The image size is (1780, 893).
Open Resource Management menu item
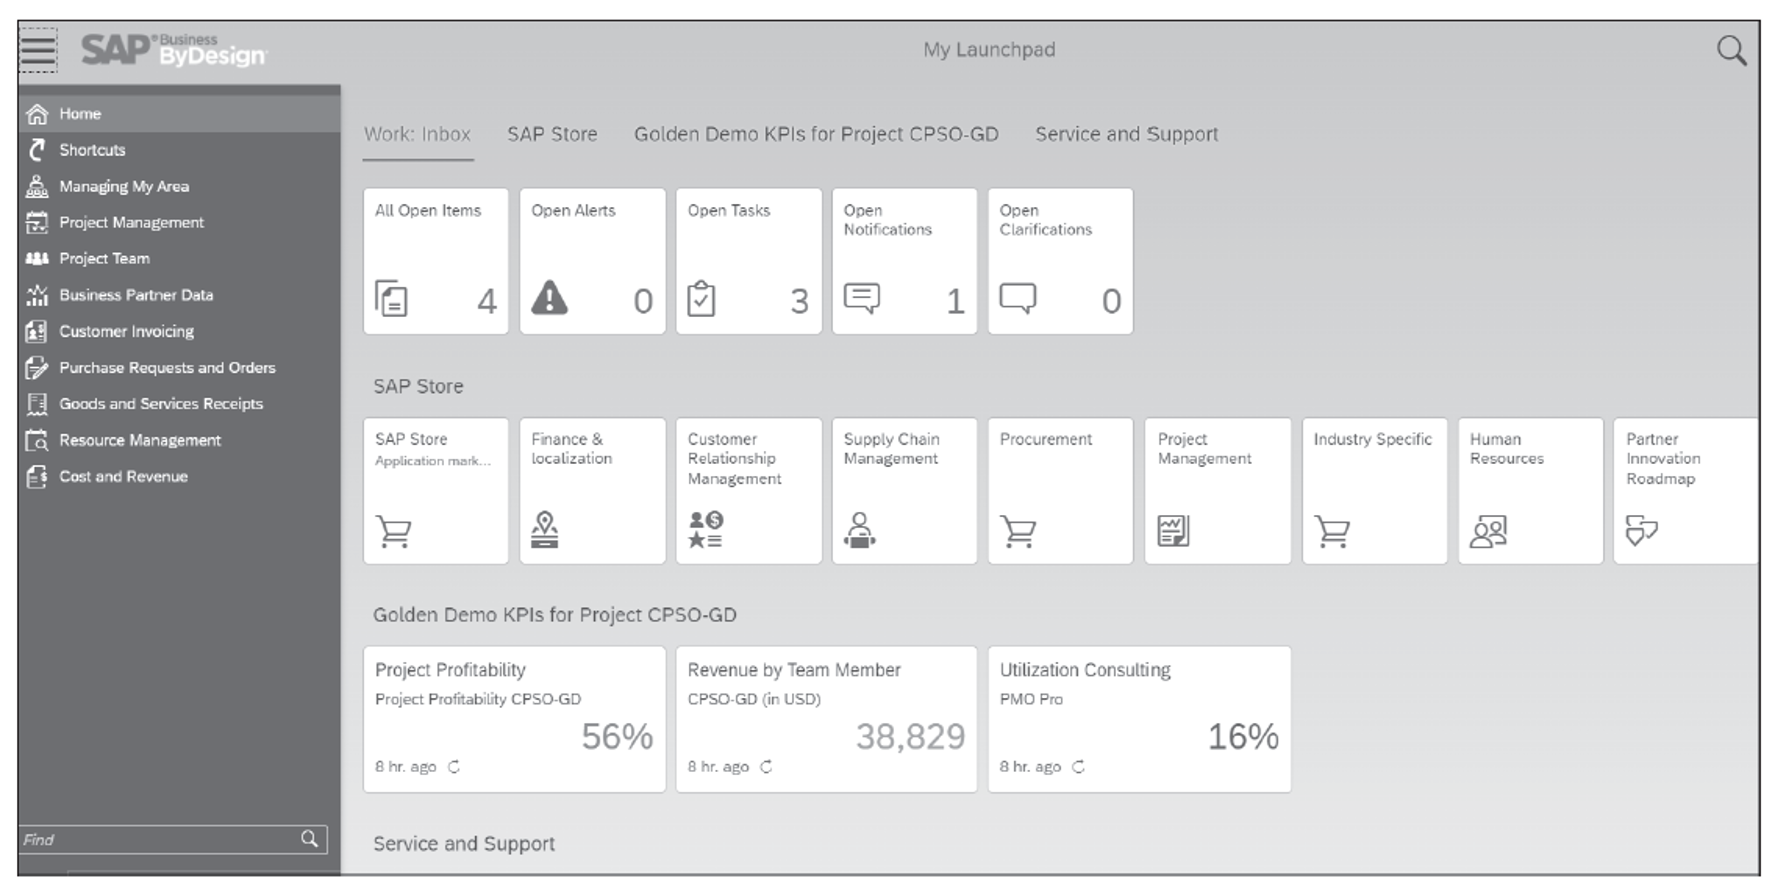(180, 440)
